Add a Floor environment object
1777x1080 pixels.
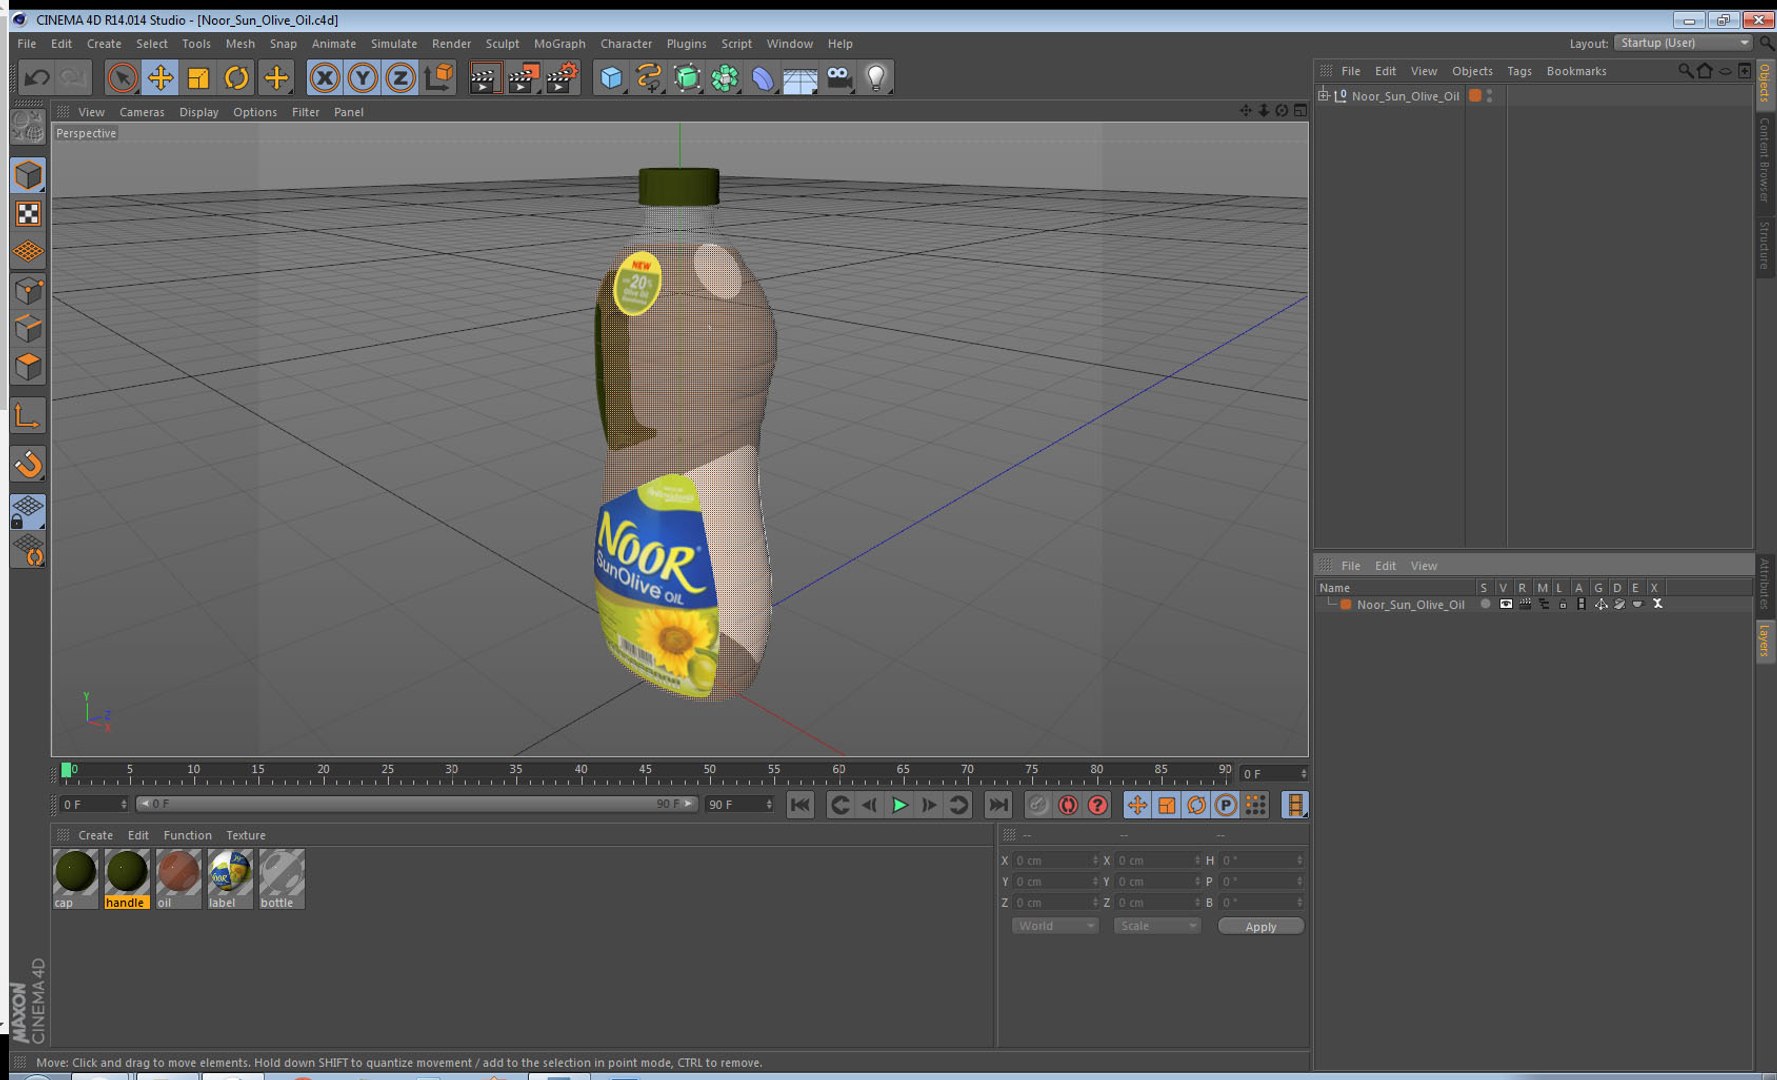tap(800, 78)
